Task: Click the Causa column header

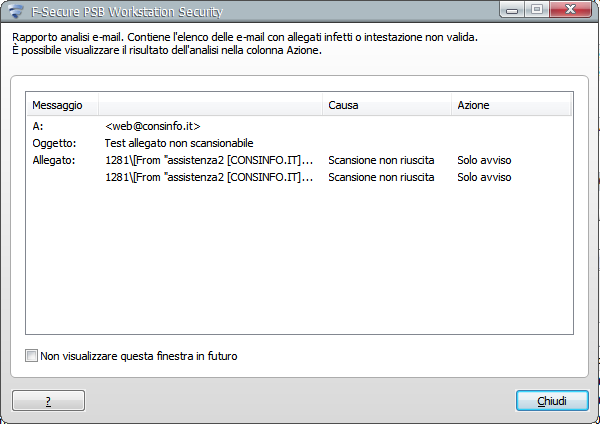Action: click(386, 105)
